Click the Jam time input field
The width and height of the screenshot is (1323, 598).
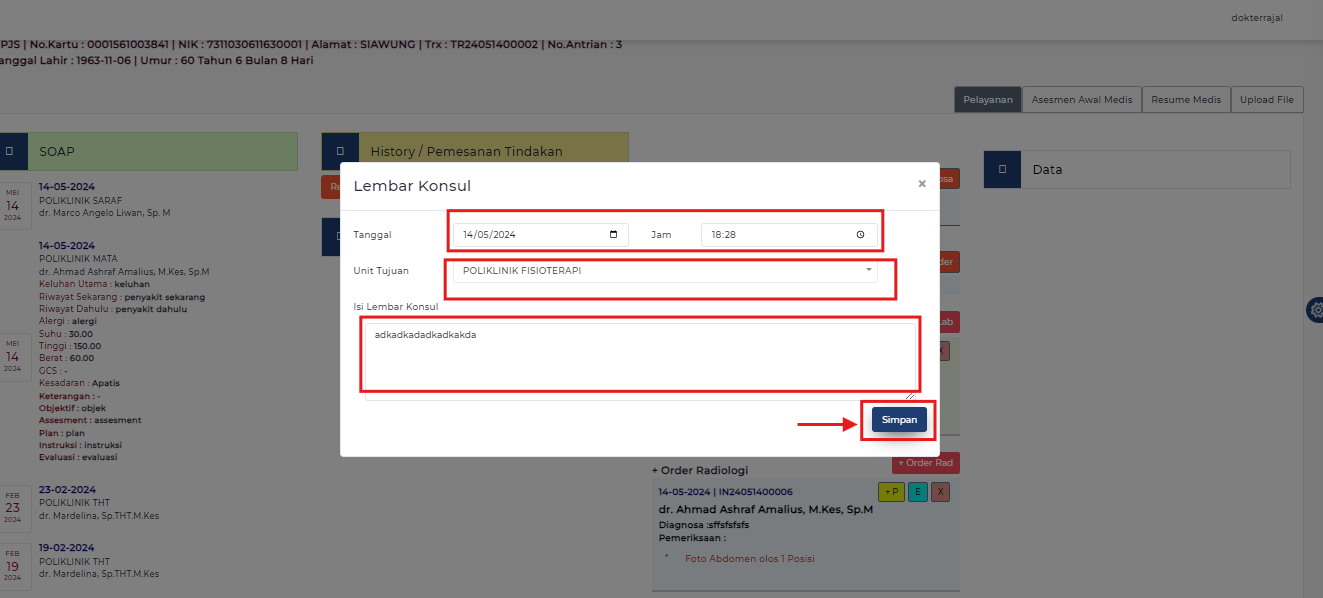[x=775, y=235]
